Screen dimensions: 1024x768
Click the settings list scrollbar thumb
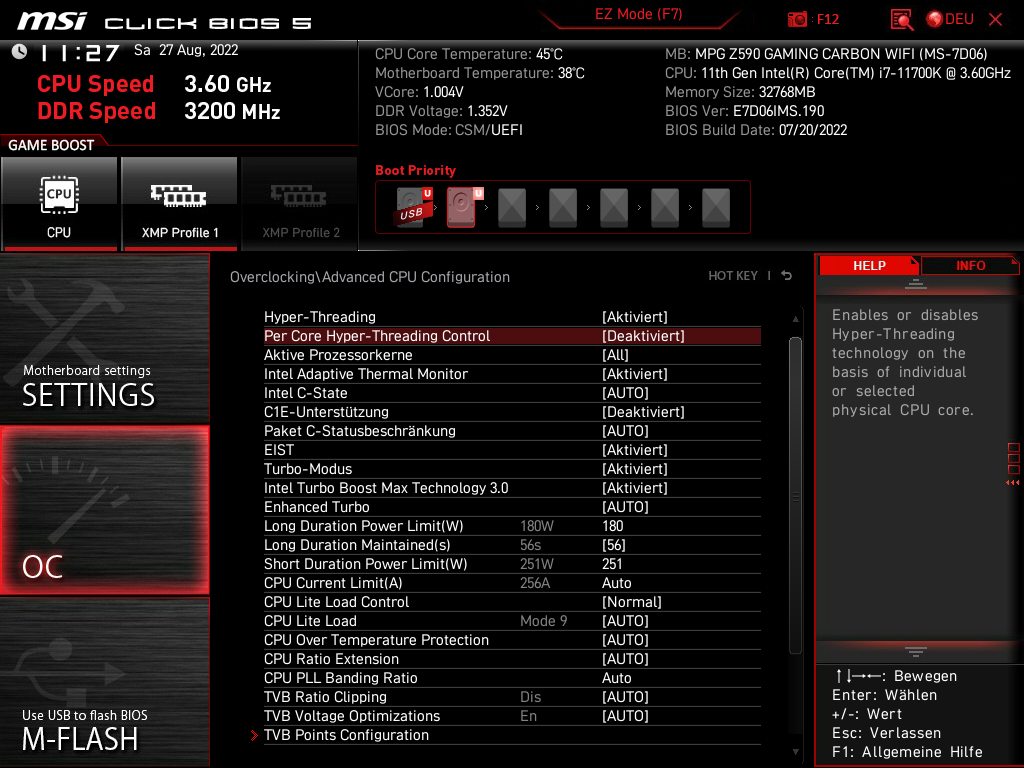click(795, 495)
